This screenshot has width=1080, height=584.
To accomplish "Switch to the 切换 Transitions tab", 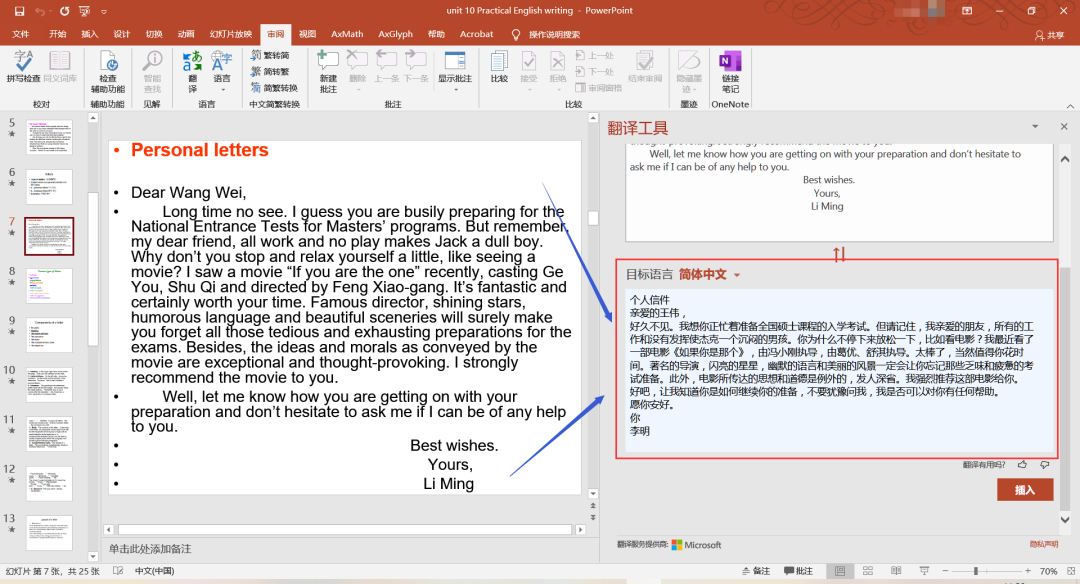I will coord(154,34).
